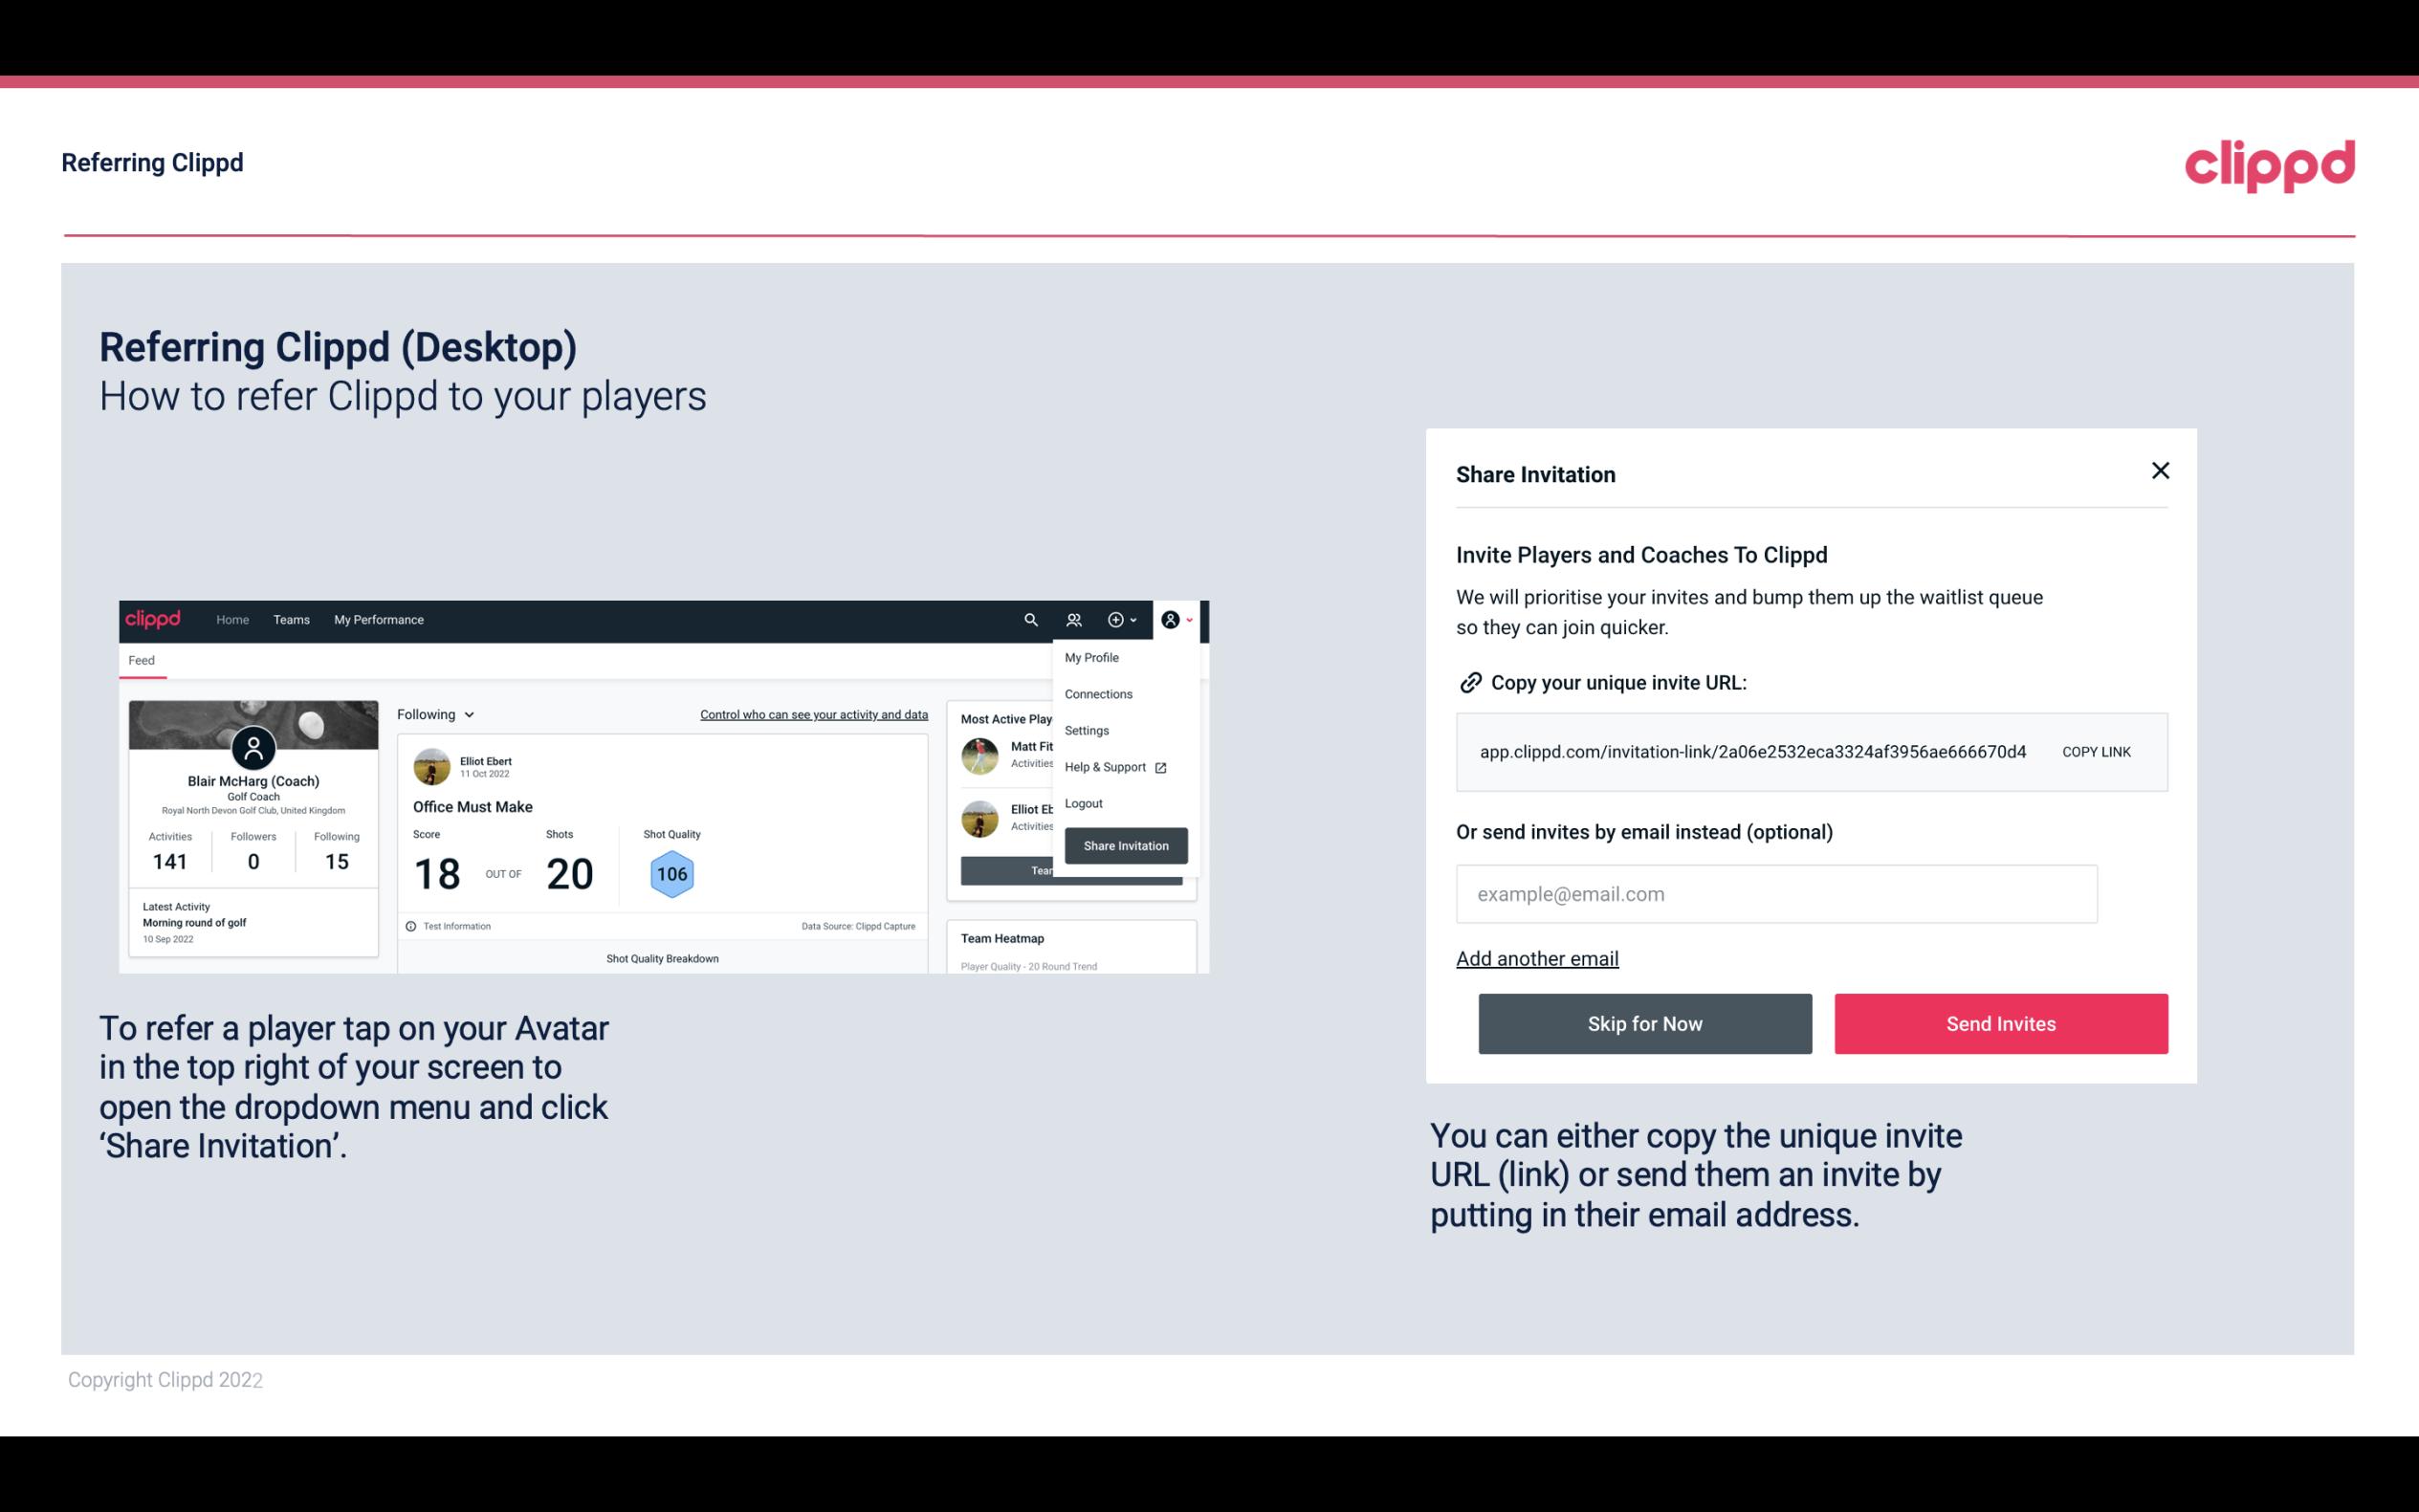Click the Teams menu item in navbar
This screenshot has height=1512, width=2419.
[x=291, y=619]
